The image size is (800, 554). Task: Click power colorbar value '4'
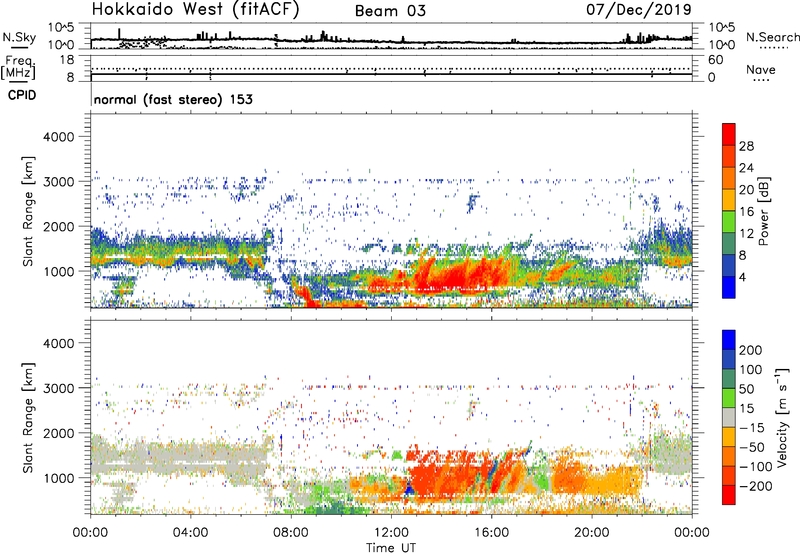742,277
